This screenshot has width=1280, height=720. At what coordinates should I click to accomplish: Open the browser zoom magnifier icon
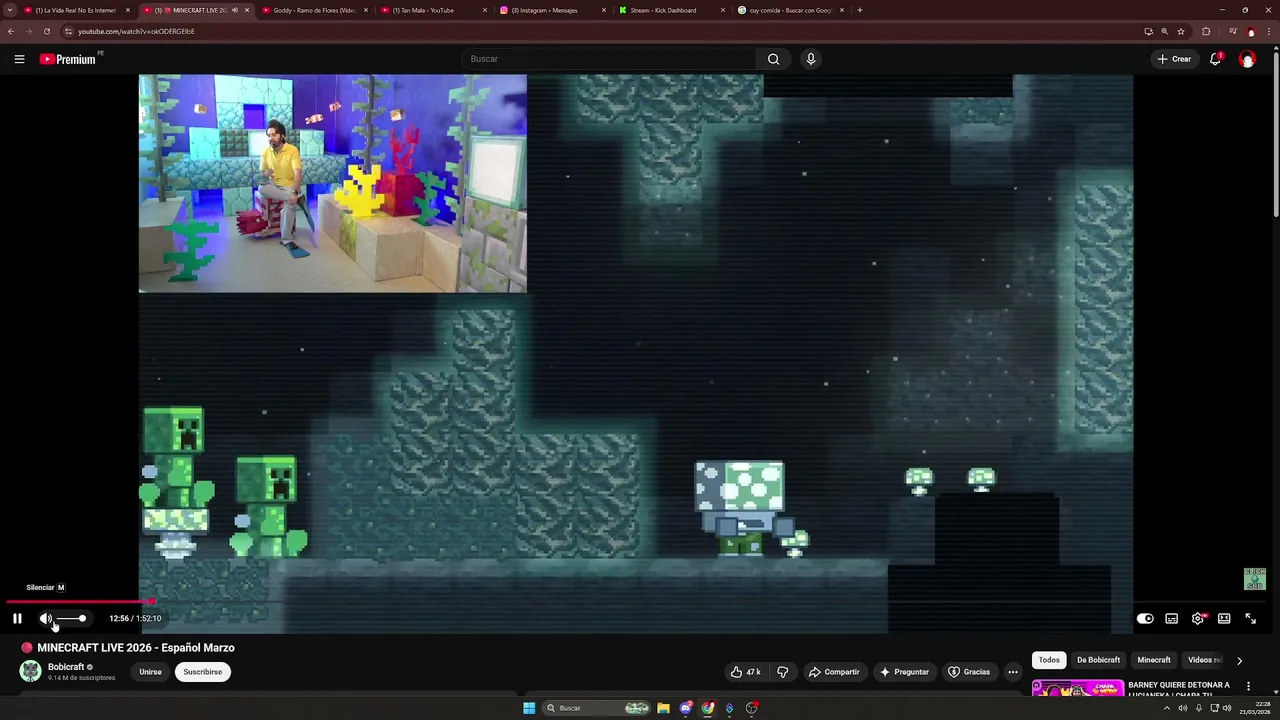point(1164,31)
